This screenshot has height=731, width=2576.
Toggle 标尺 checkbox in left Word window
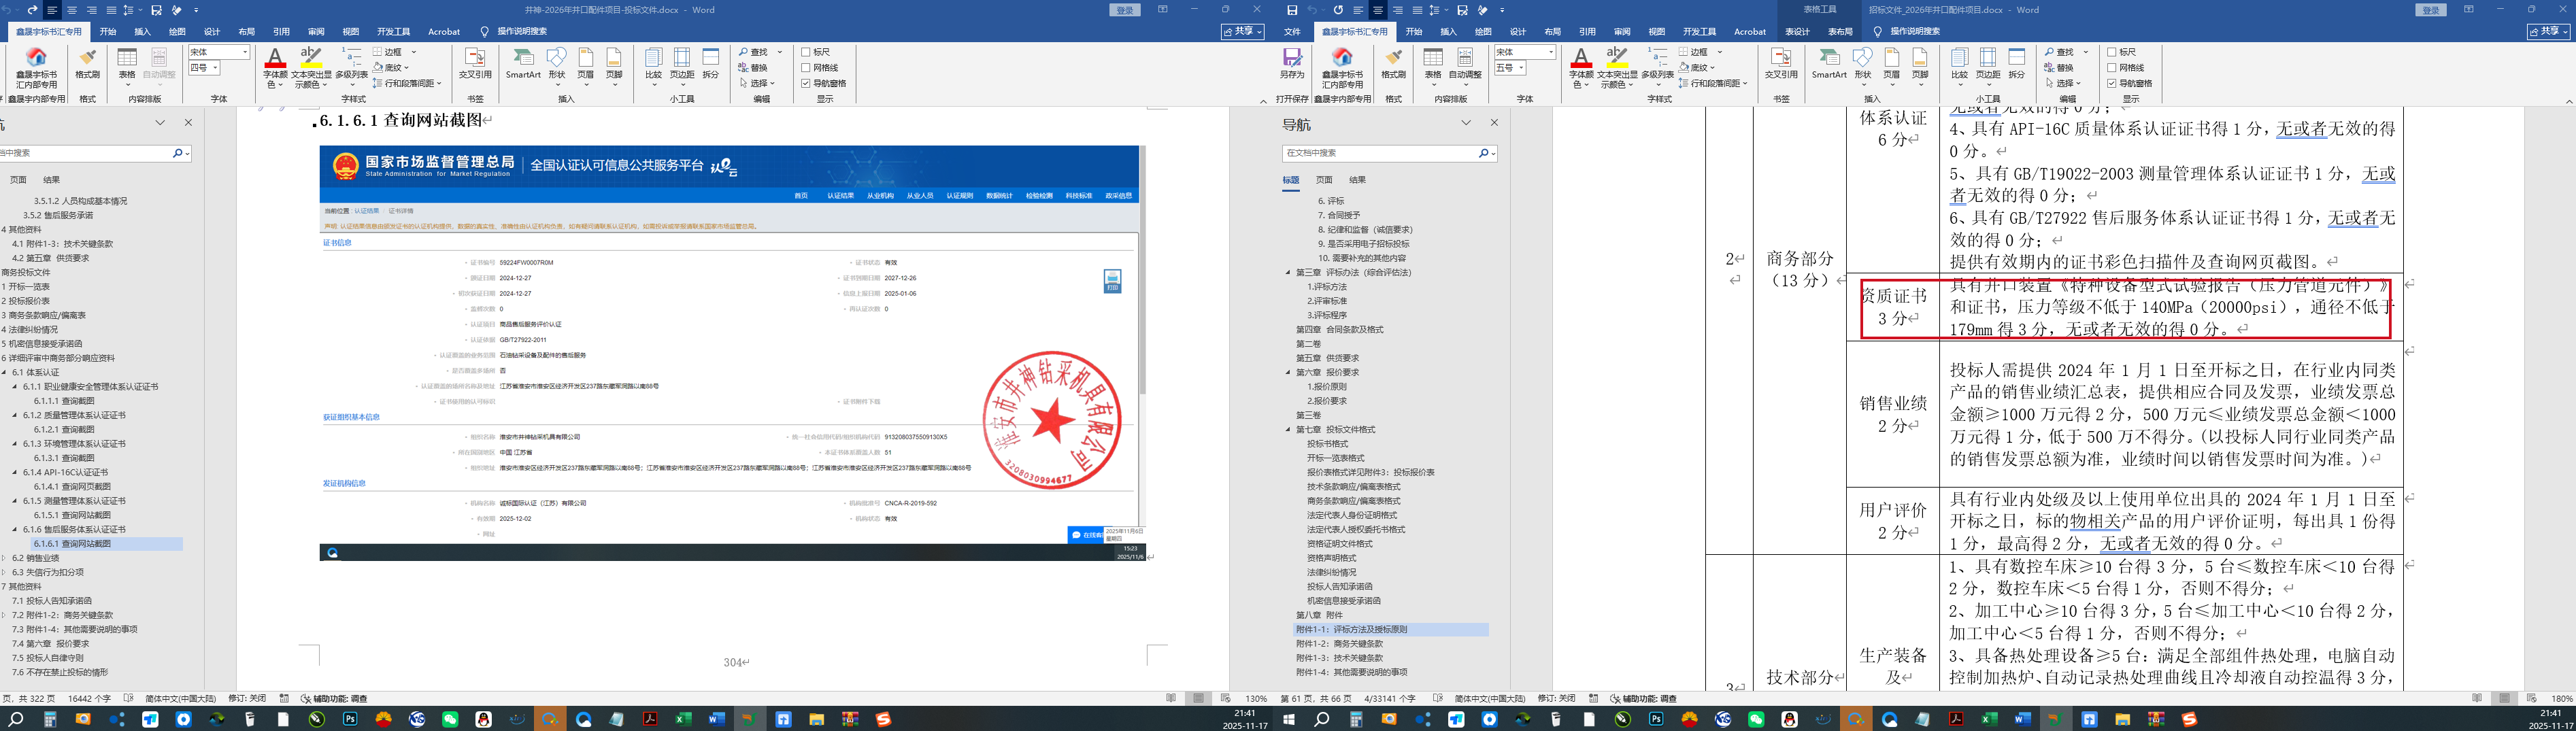click(806, 52)
